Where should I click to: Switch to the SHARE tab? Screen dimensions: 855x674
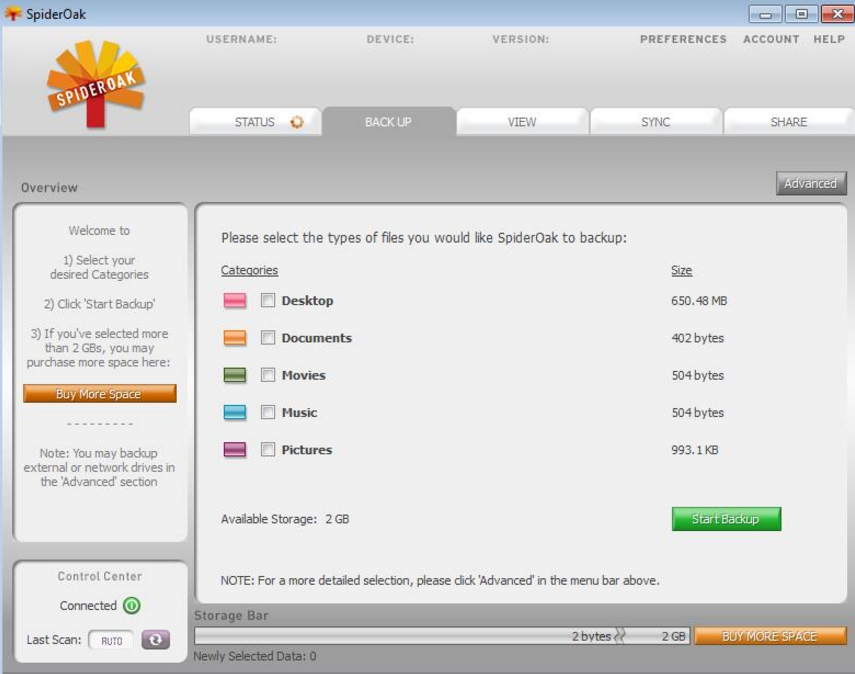pyautogui.click(x=788, y=122)
